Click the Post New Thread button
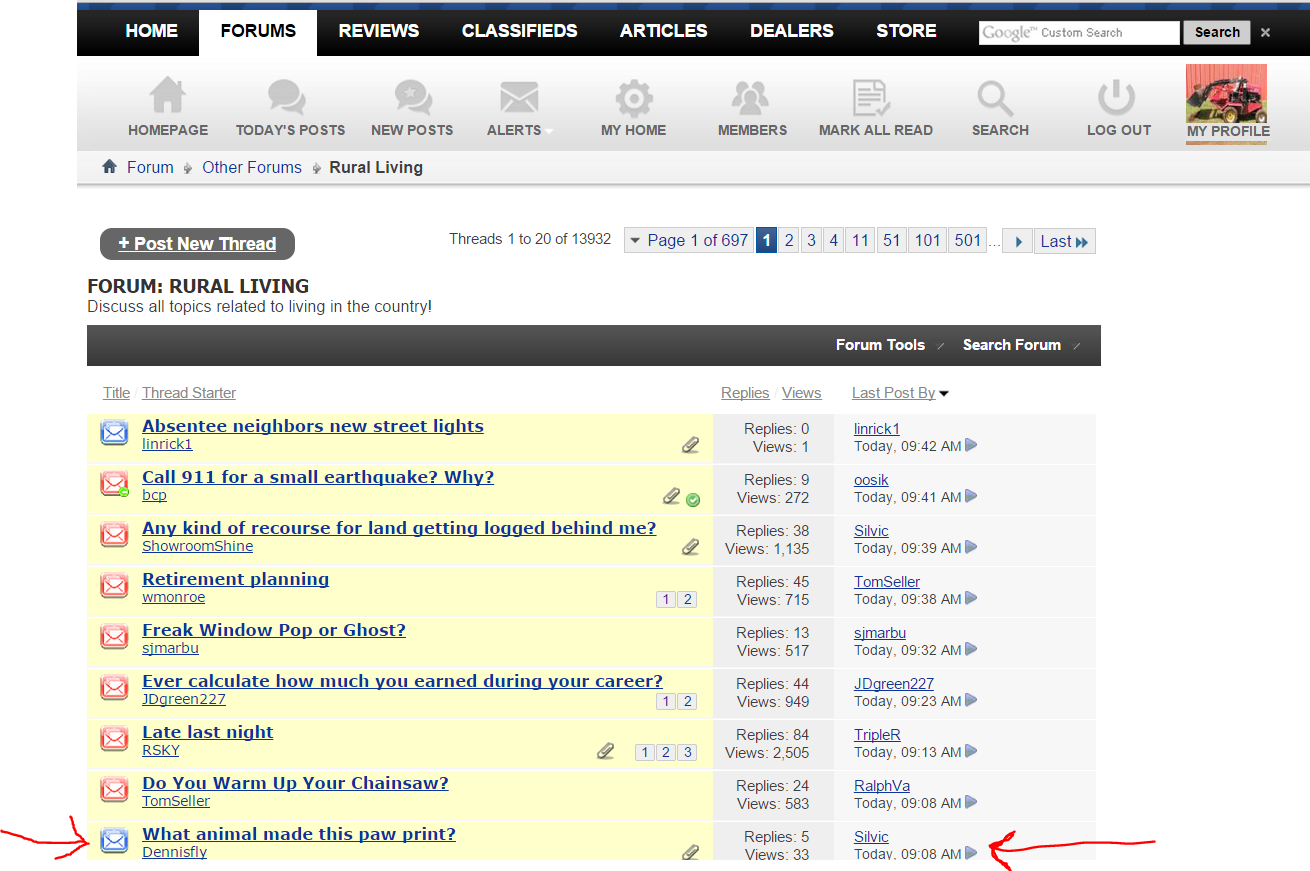The height and width of the screenshot is (871, 1310). tap(197, 244)
